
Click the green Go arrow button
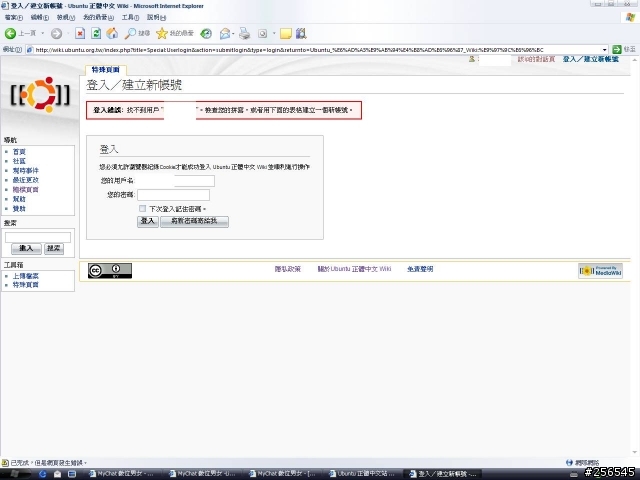(x=617, y=49)
